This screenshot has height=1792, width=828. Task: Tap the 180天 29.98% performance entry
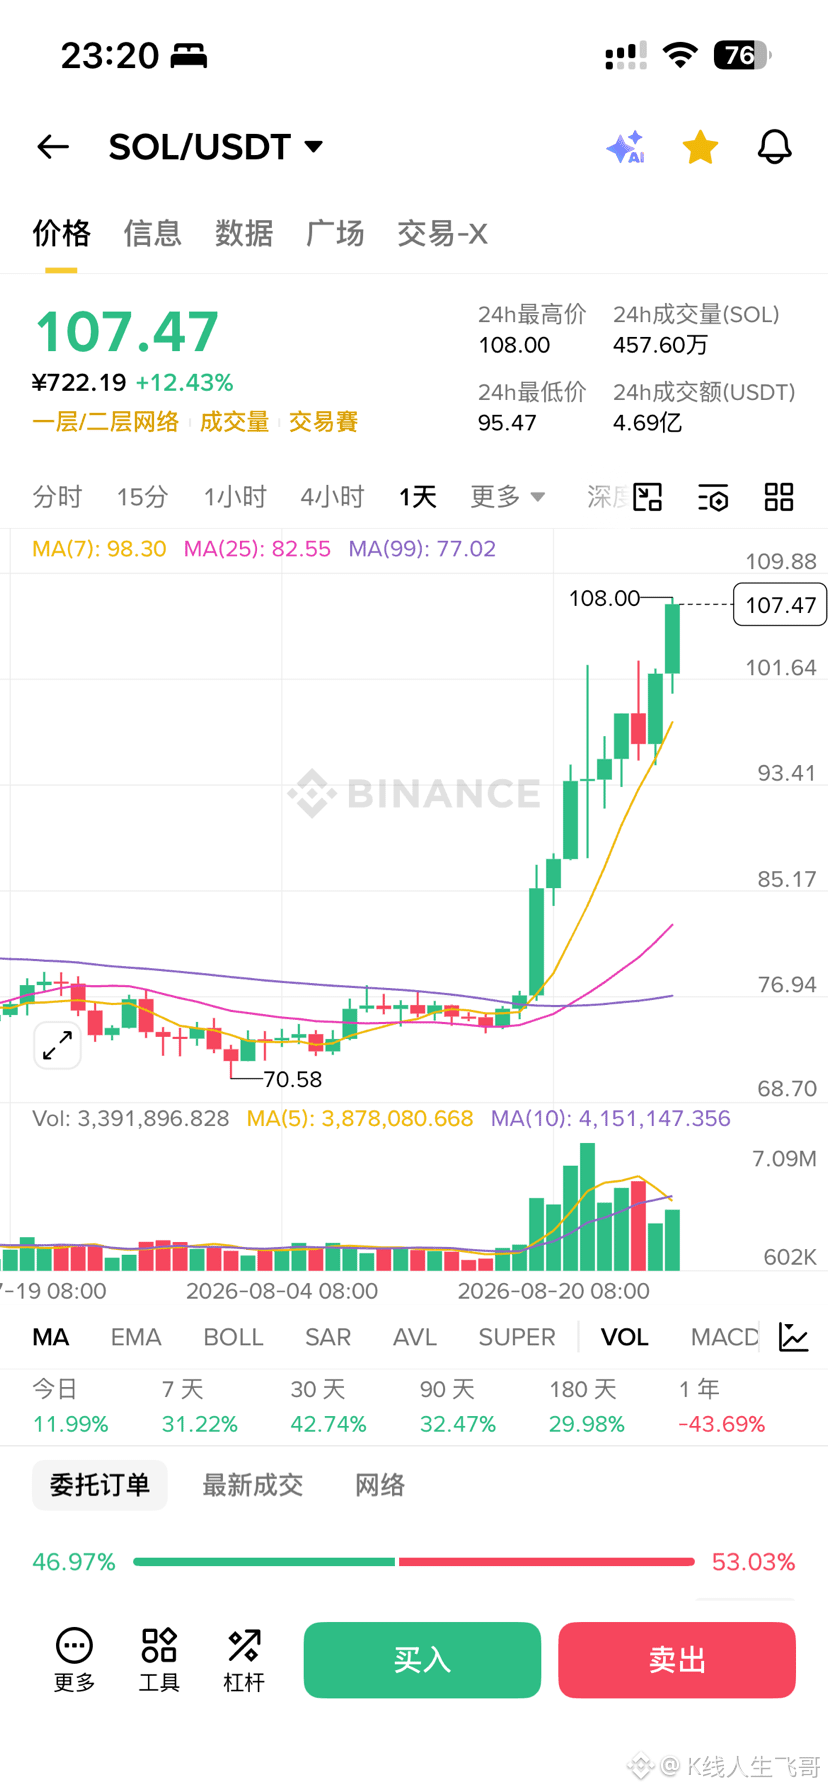point(586,1406)
